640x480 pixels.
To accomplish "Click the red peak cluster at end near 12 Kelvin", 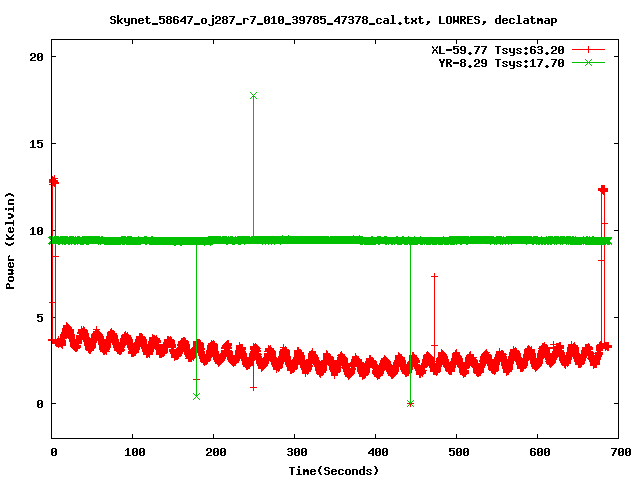I will tap(603, 189).
